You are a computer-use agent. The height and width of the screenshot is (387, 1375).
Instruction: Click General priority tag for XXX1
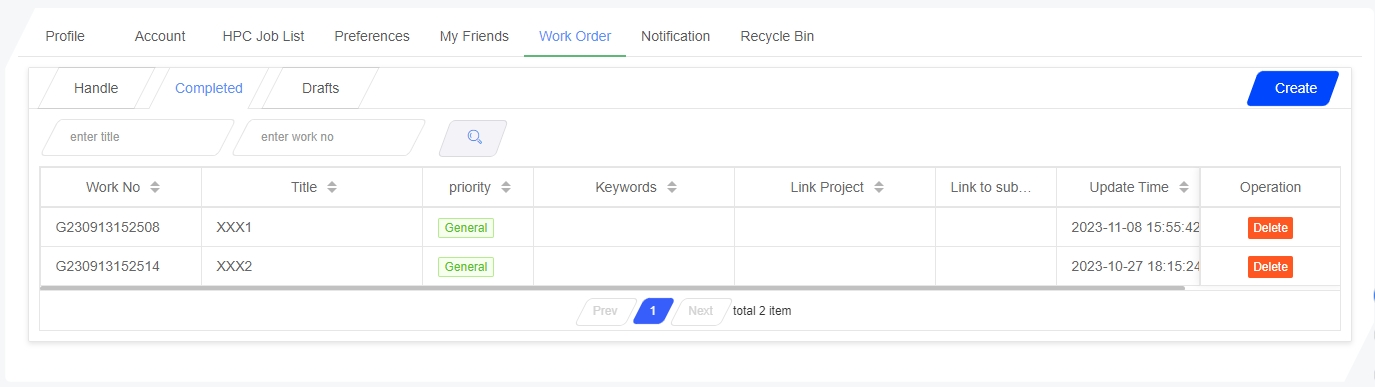(466, 228)
